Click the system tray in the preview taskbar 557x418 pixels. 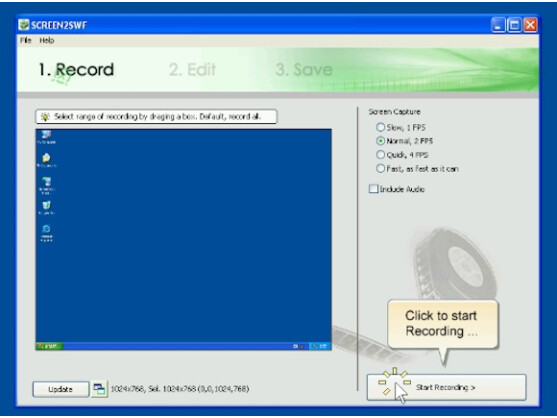(x=320, y=346)
